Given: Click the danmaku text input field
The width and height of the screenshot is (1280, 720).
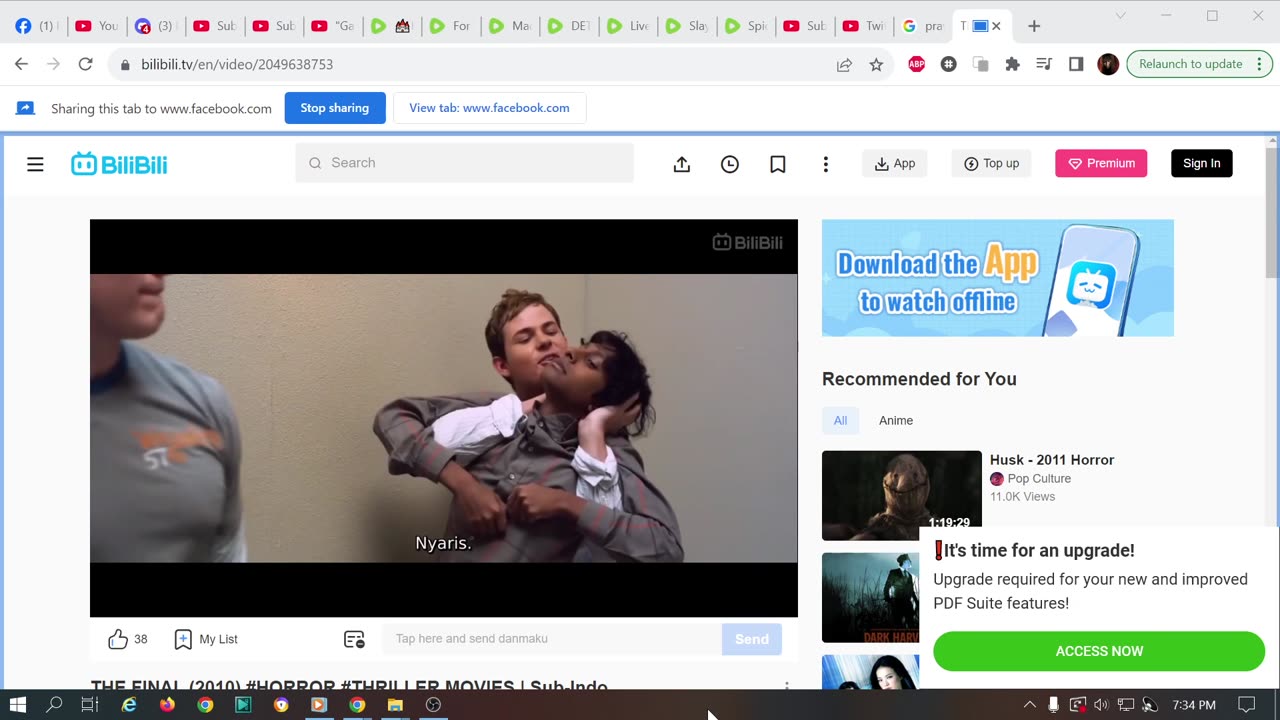Looking at the screenshot, I should 552,639.
